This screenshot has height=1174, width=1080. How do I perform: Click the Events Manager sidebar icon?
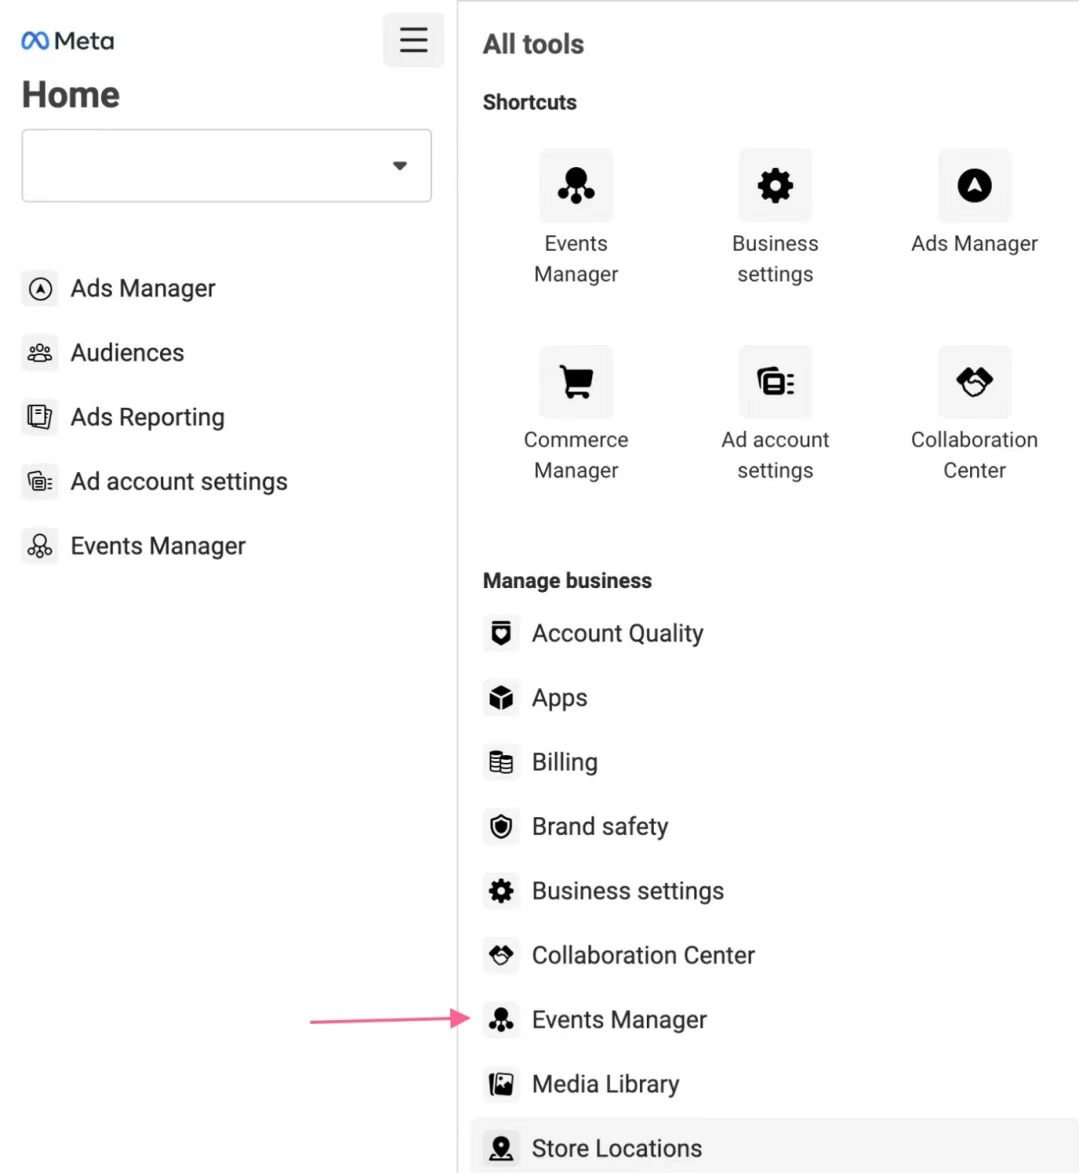point(40,546)
